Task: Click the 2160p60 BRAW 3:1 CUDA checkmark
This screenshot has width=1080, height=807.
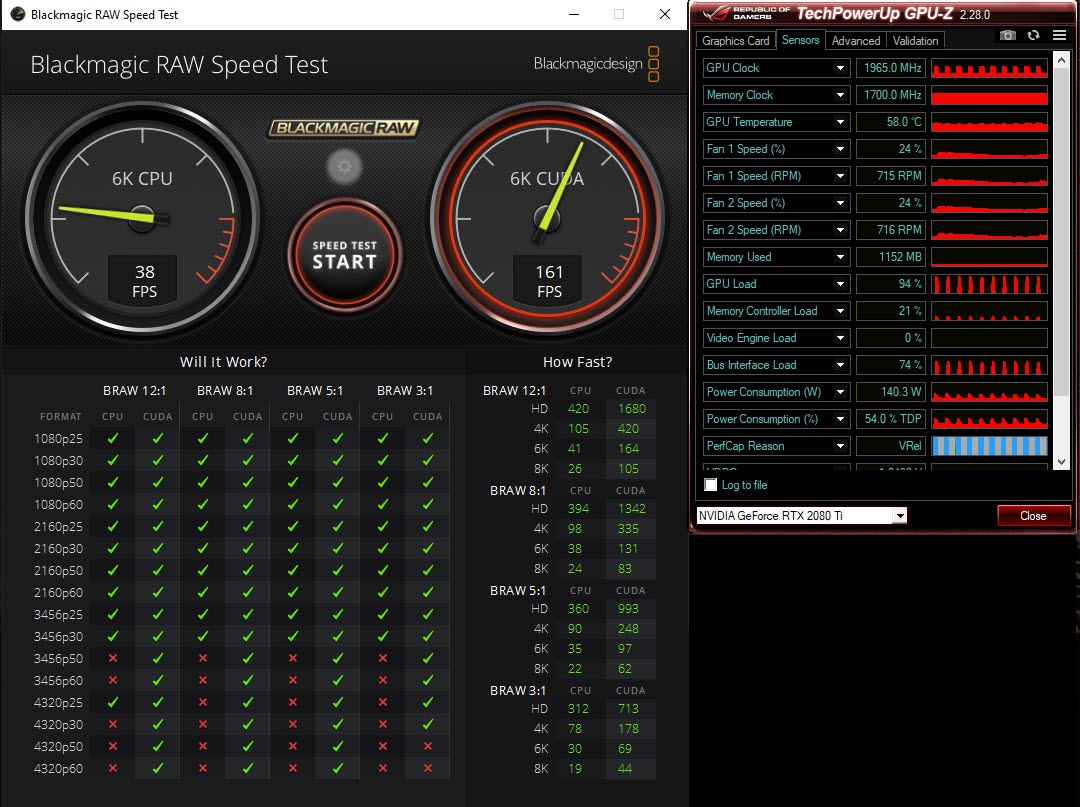Action: pos(428,591)
